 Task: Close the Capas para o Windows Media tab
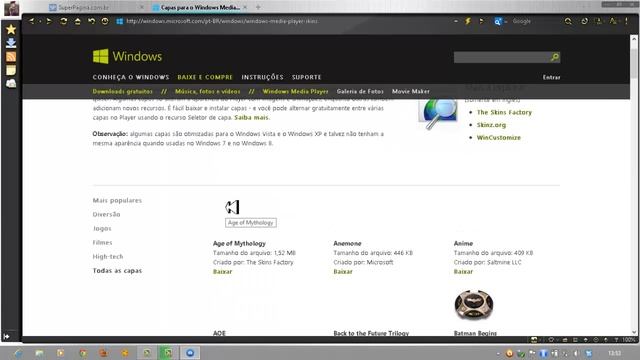point(245,7)
